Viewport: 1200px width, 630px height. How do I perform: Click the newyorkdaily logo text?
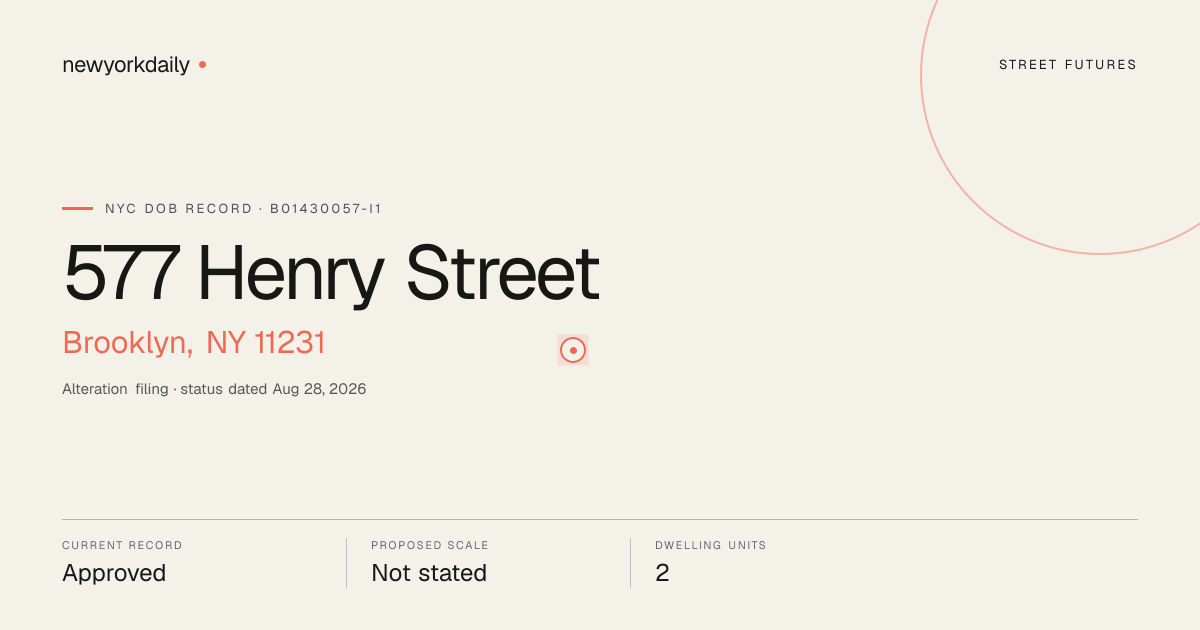point(126,65)
